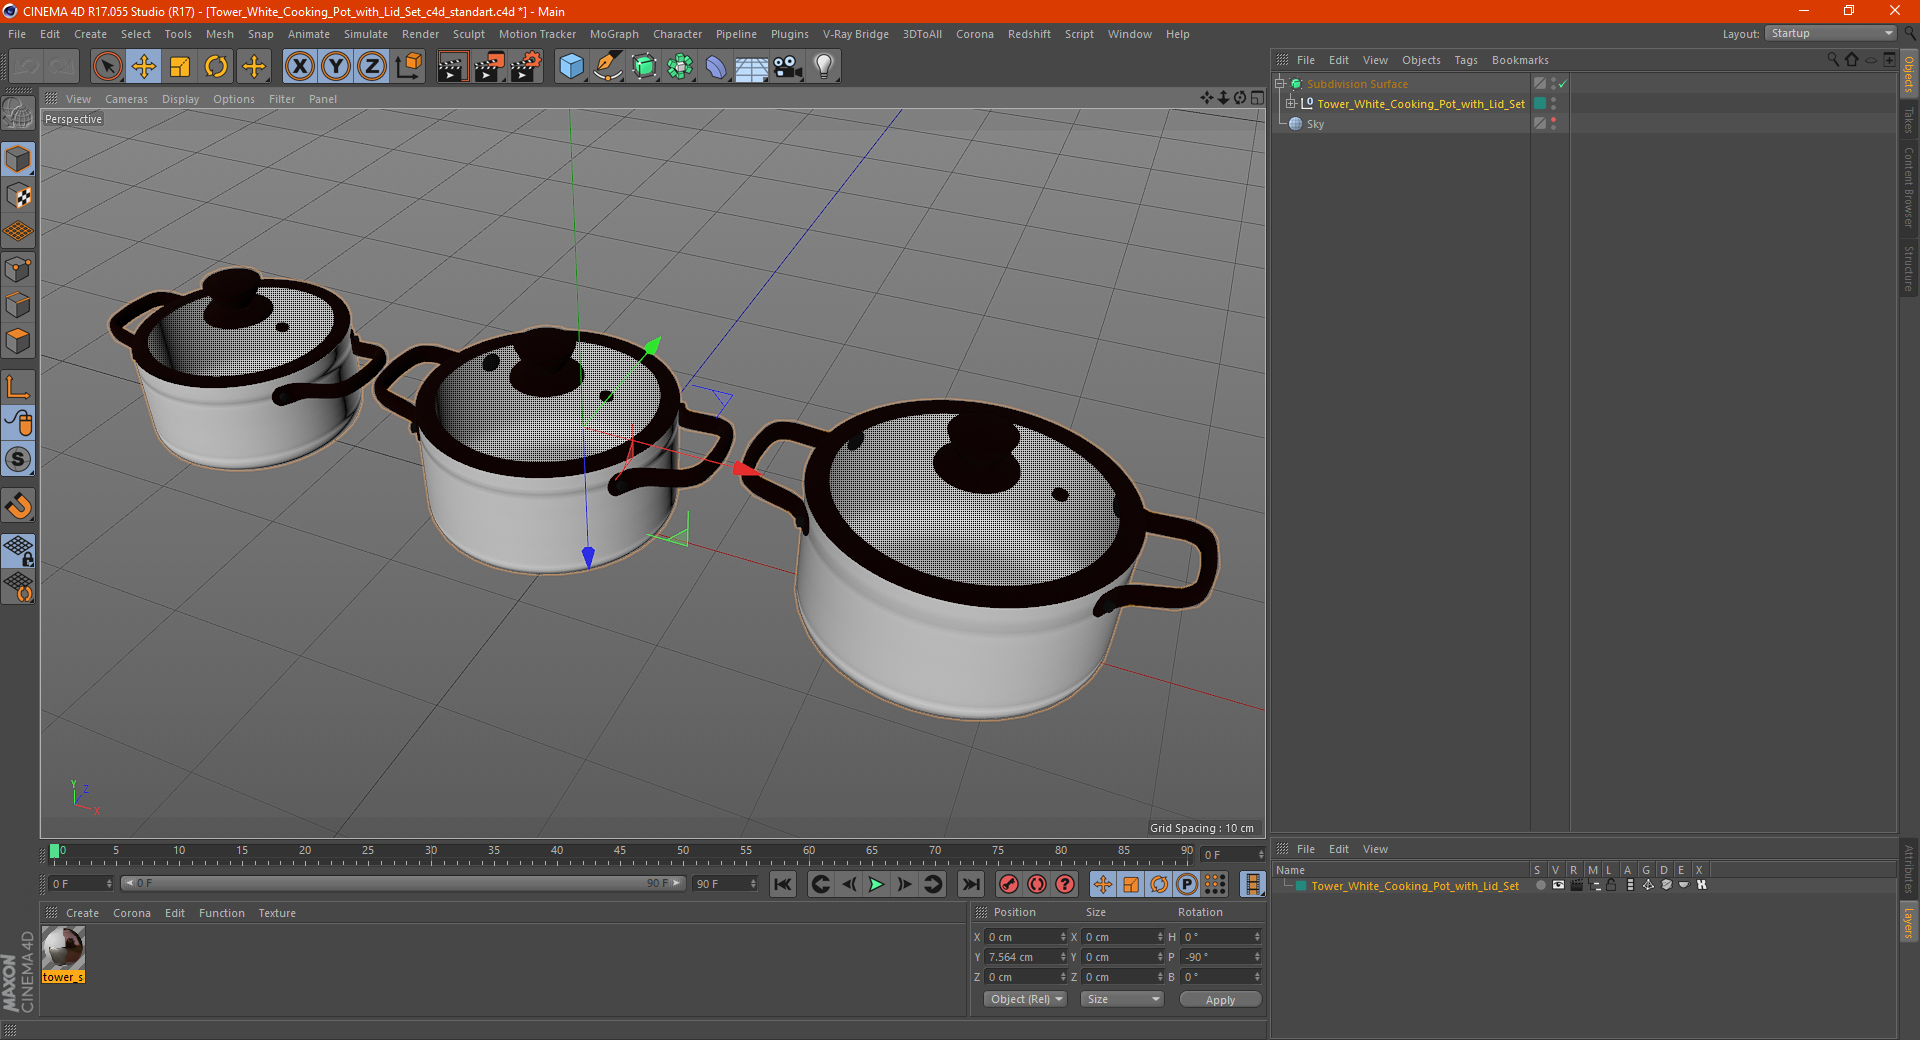Select the Scale tool icon
This screenshot has height=1040, width=1920.
180,67
